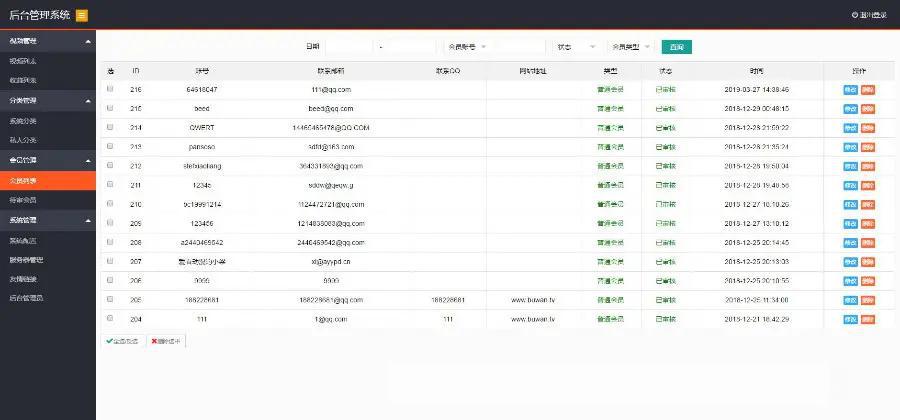900x420 pixels.
Task: Open 系统配置 in the sidebar
Action: [x=23, y=240]
